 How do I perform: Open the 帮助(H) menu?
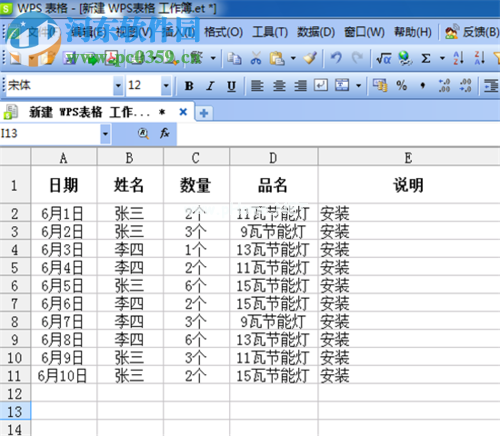[x=413, y=32]
